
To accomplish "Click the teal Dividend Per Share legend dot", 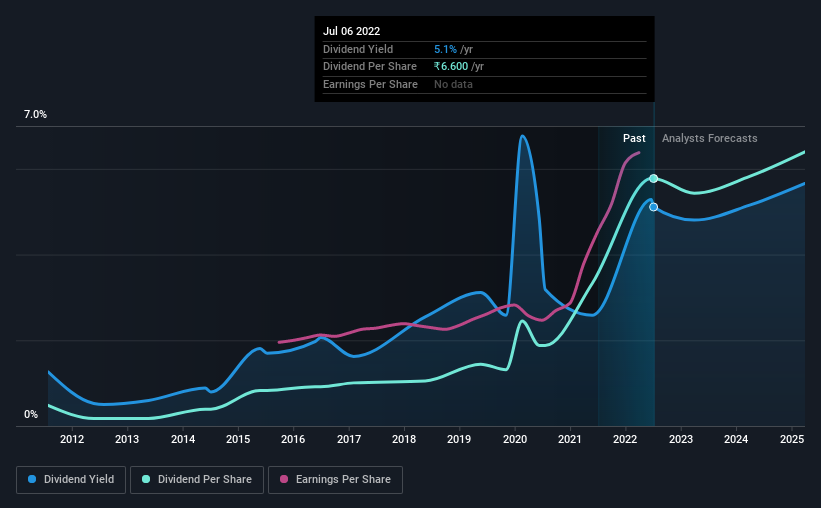I will click(x=146, y=479).
